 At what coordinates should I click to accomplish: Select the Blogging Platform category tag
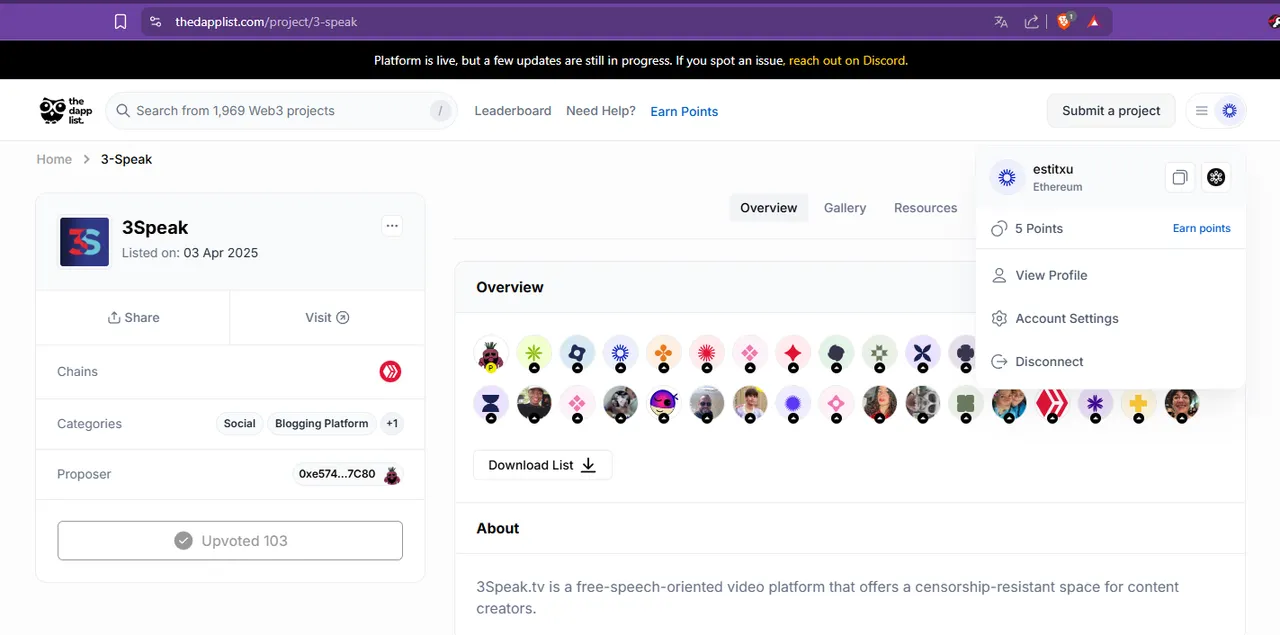322,423
